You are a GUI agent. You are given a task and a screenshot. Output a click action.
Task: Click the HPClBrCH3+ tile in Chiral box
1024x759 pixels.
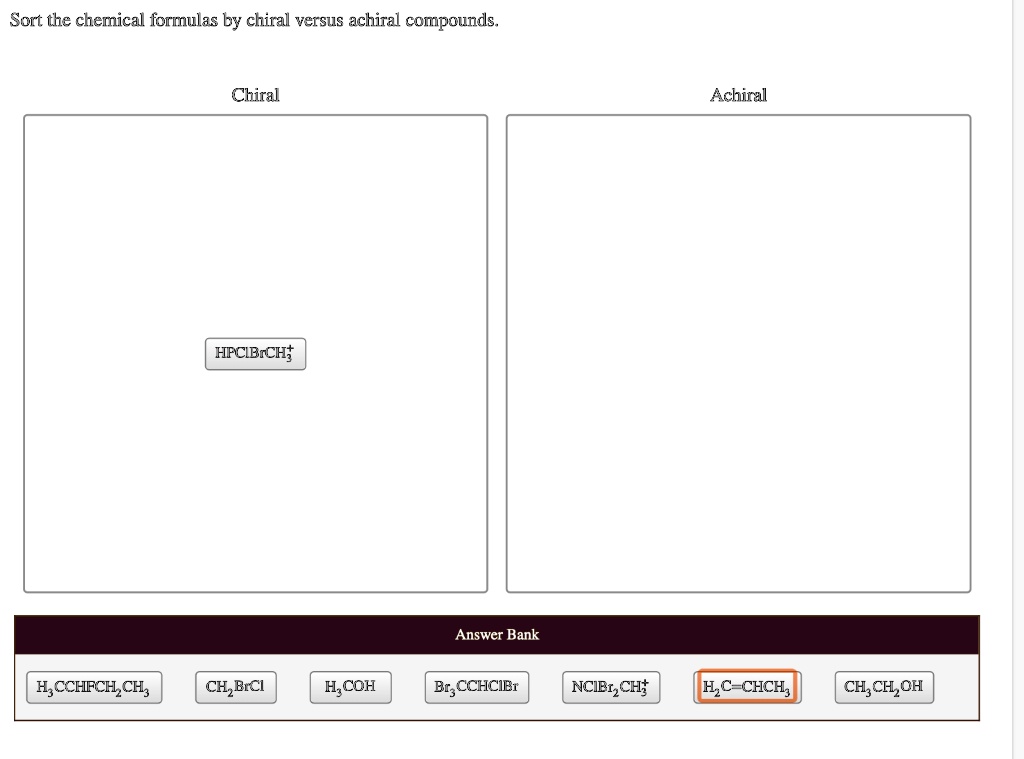pos(255,354)
